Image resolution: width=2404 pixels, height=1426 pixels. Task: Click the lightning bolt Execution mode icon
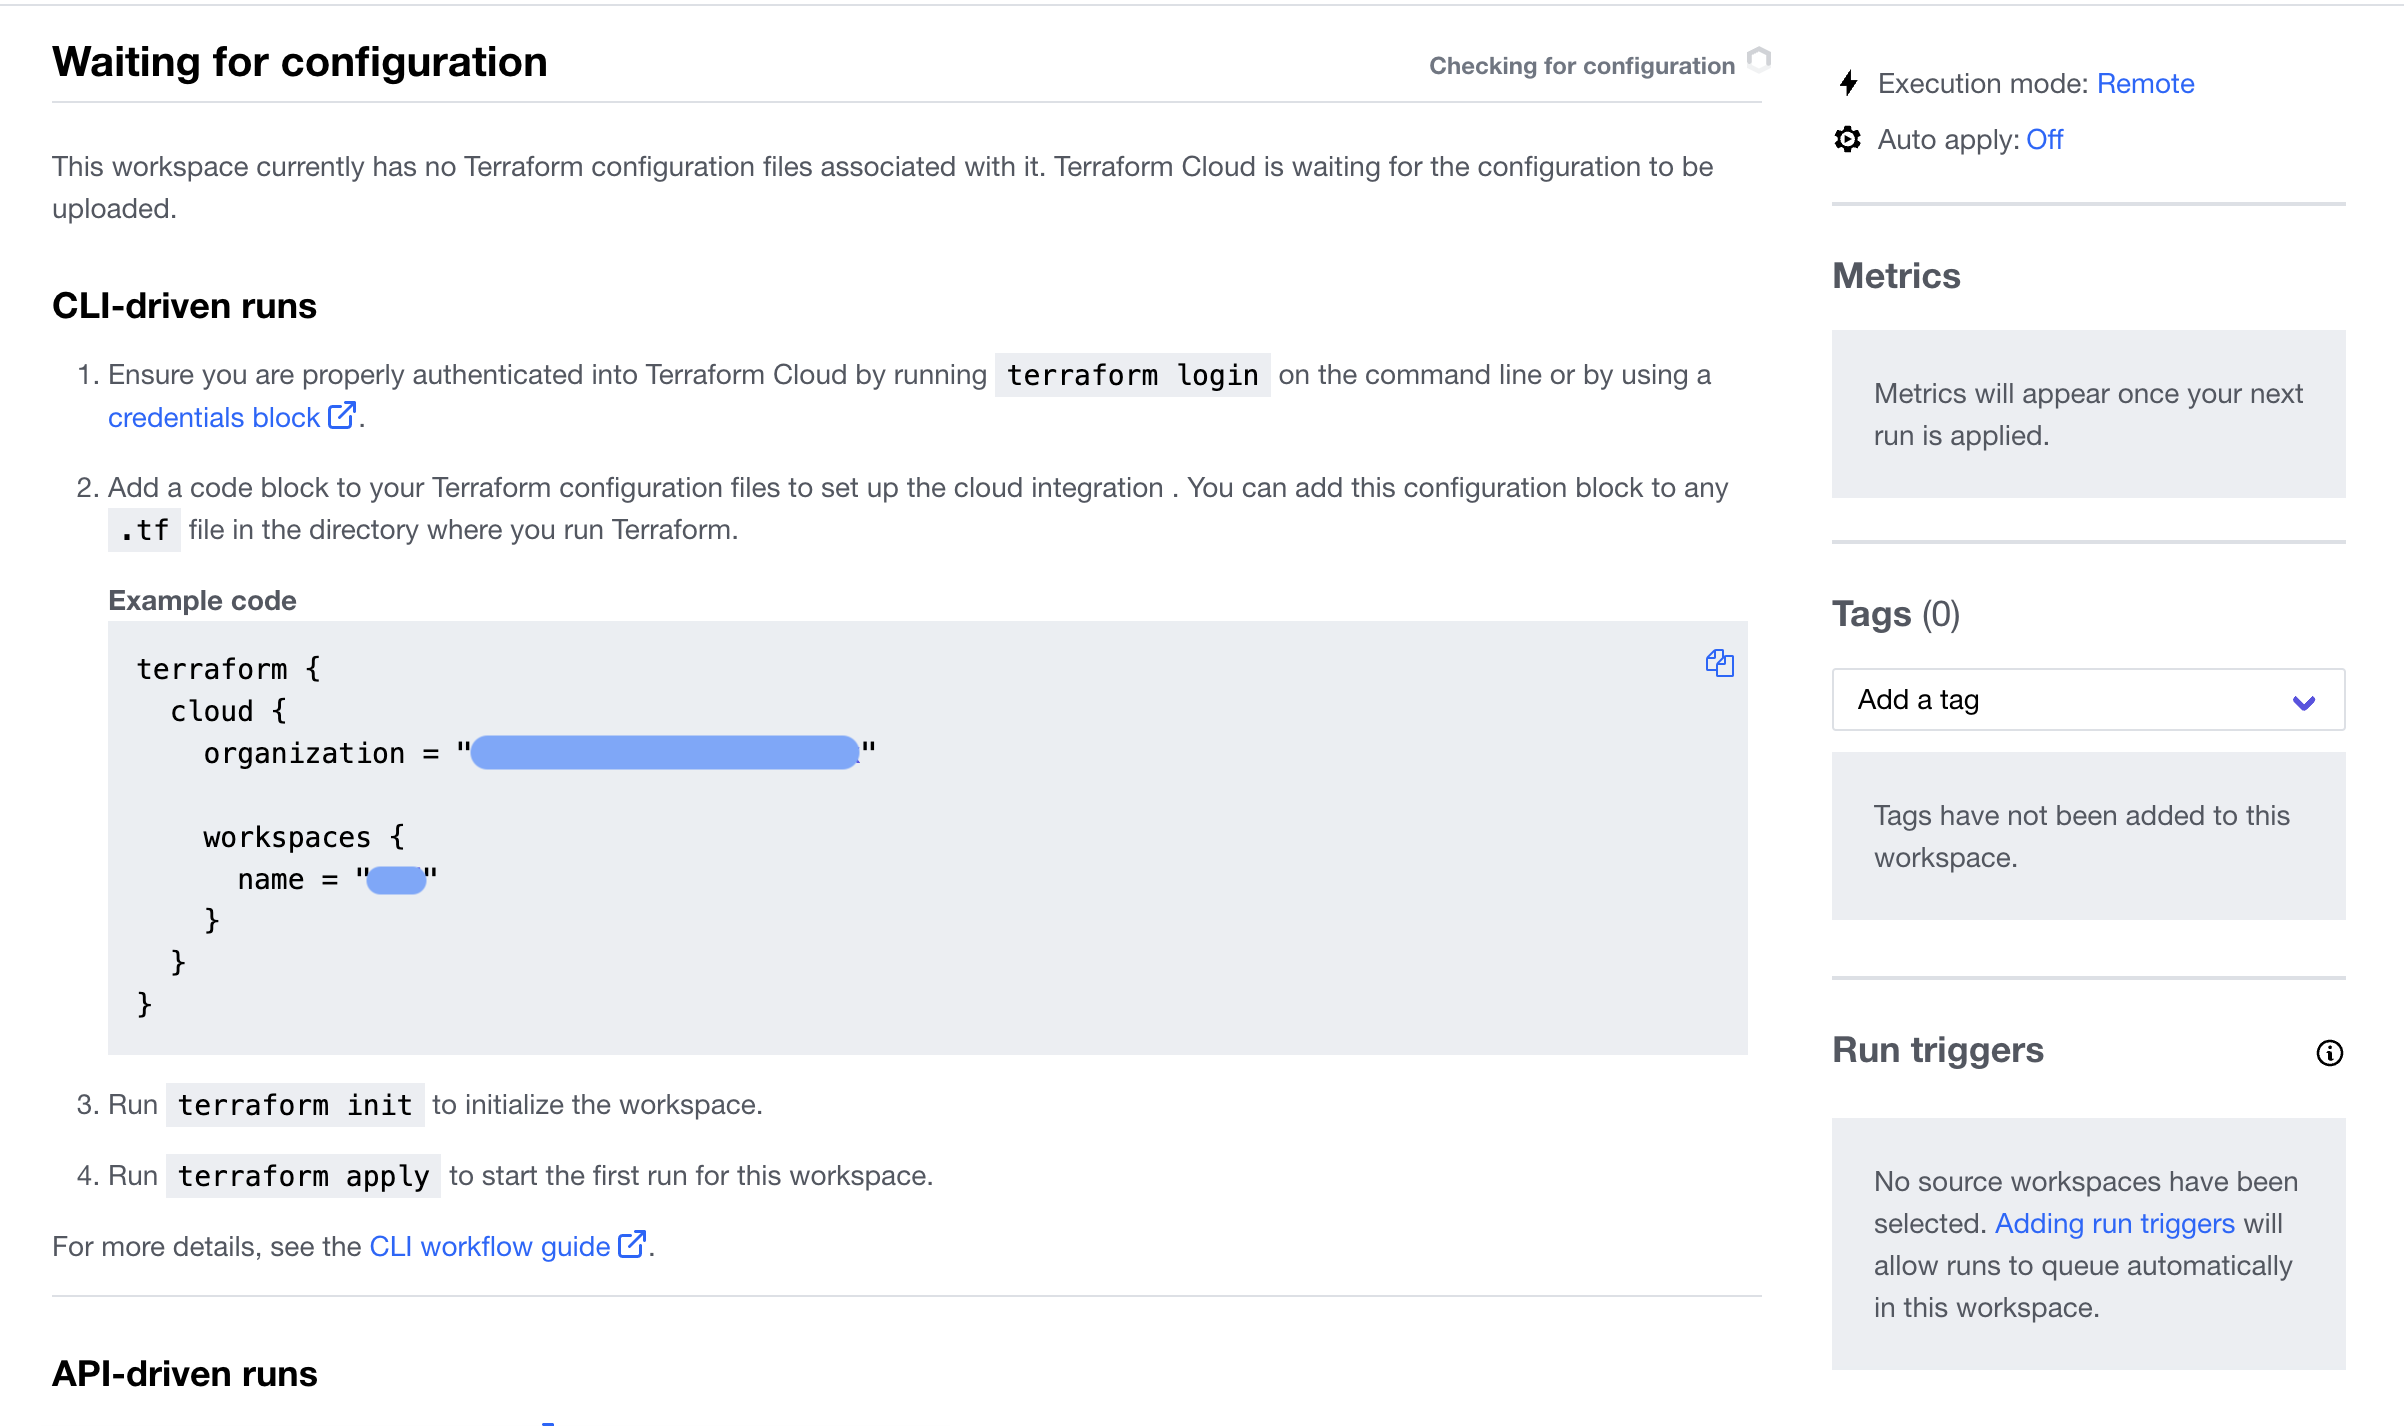1849,83
